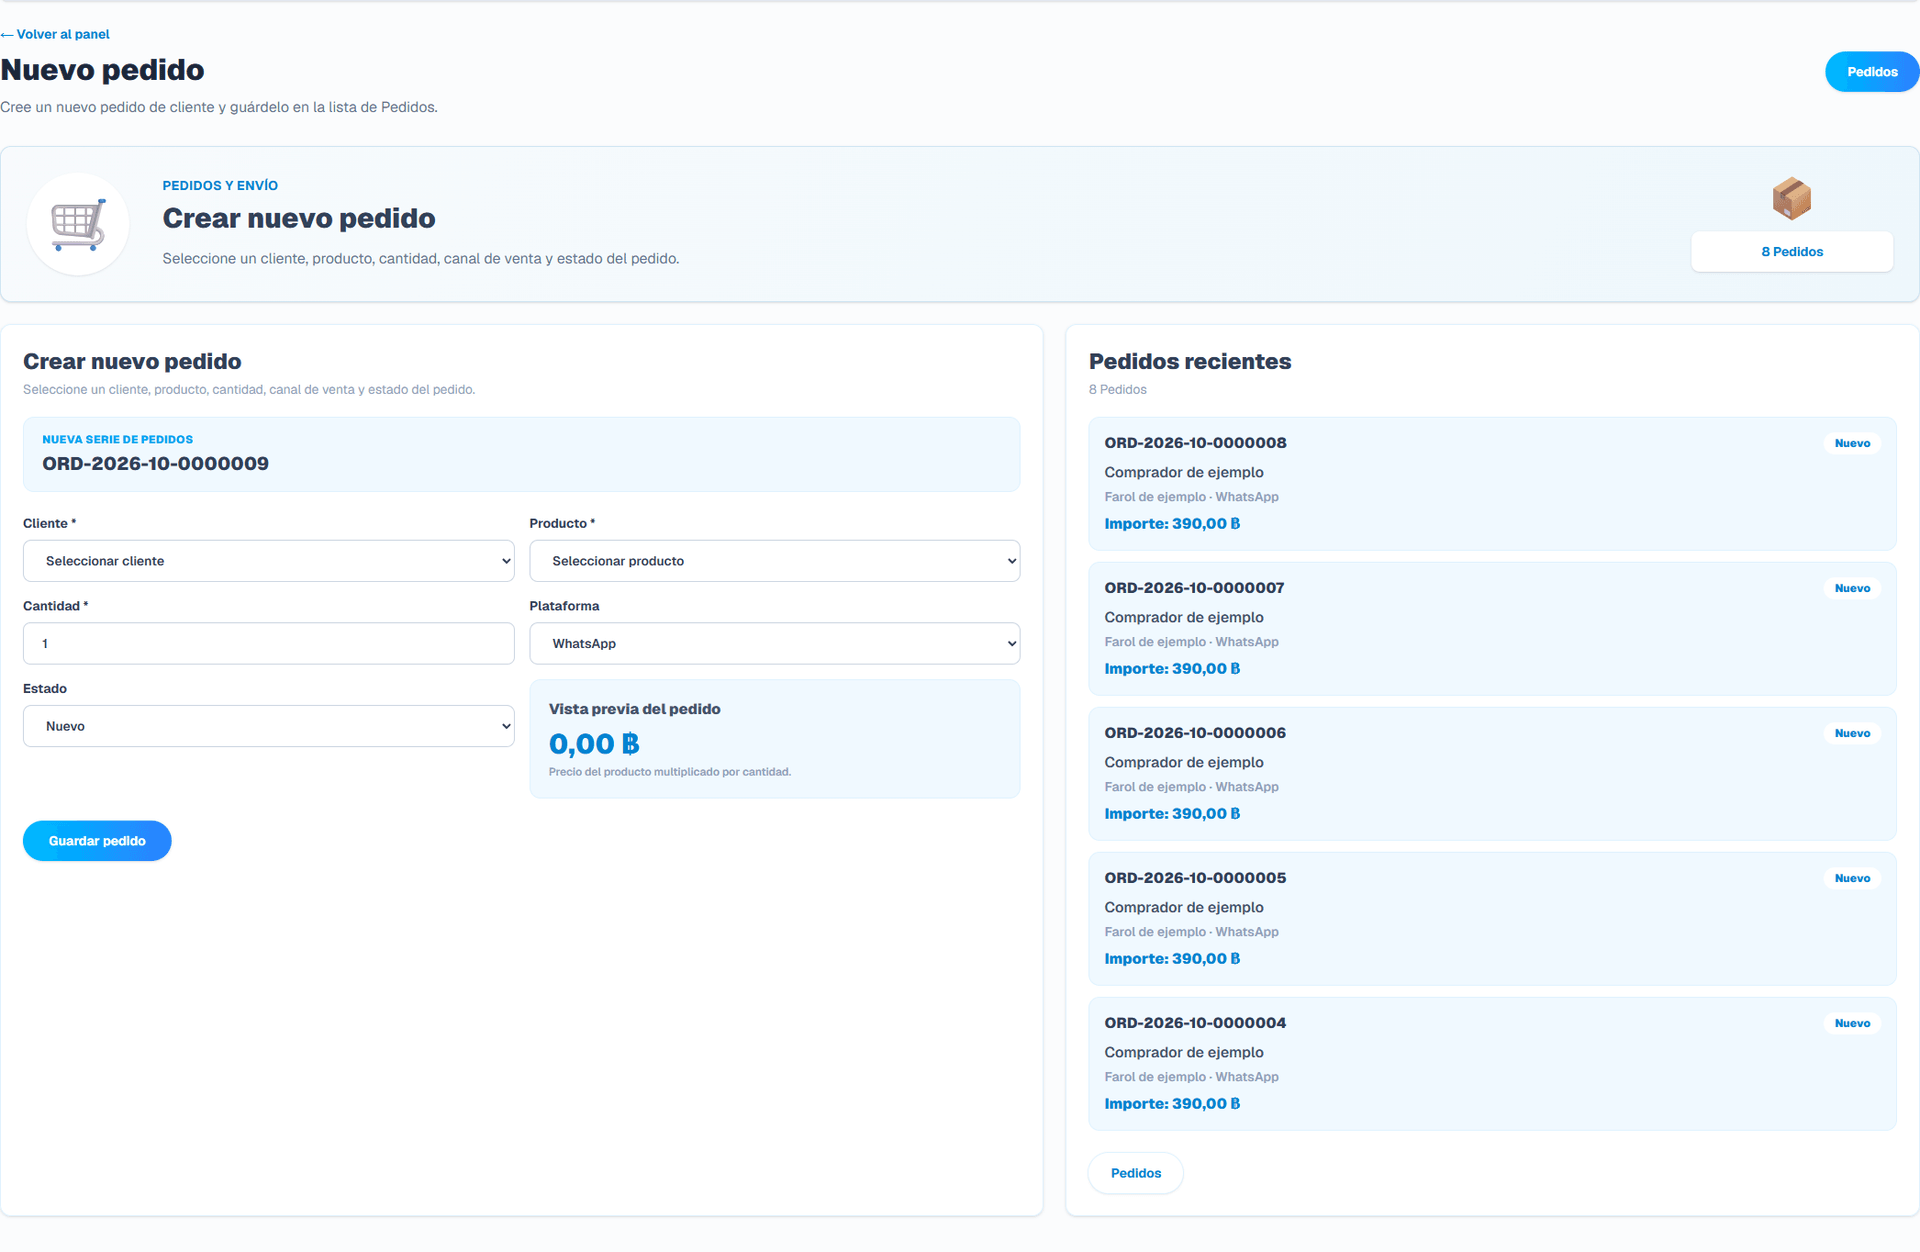Open the Producto dropdown
This screenshot has height=1252, width=1920.
click(x=775, y=561)
